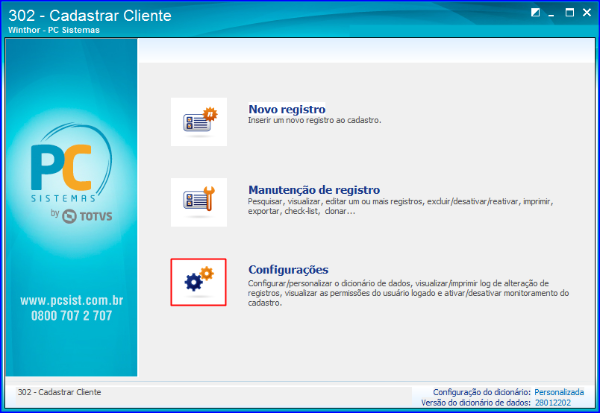Open the Configurações gears icon
This screenshot has height=413, width=601.
click(199, 282)
